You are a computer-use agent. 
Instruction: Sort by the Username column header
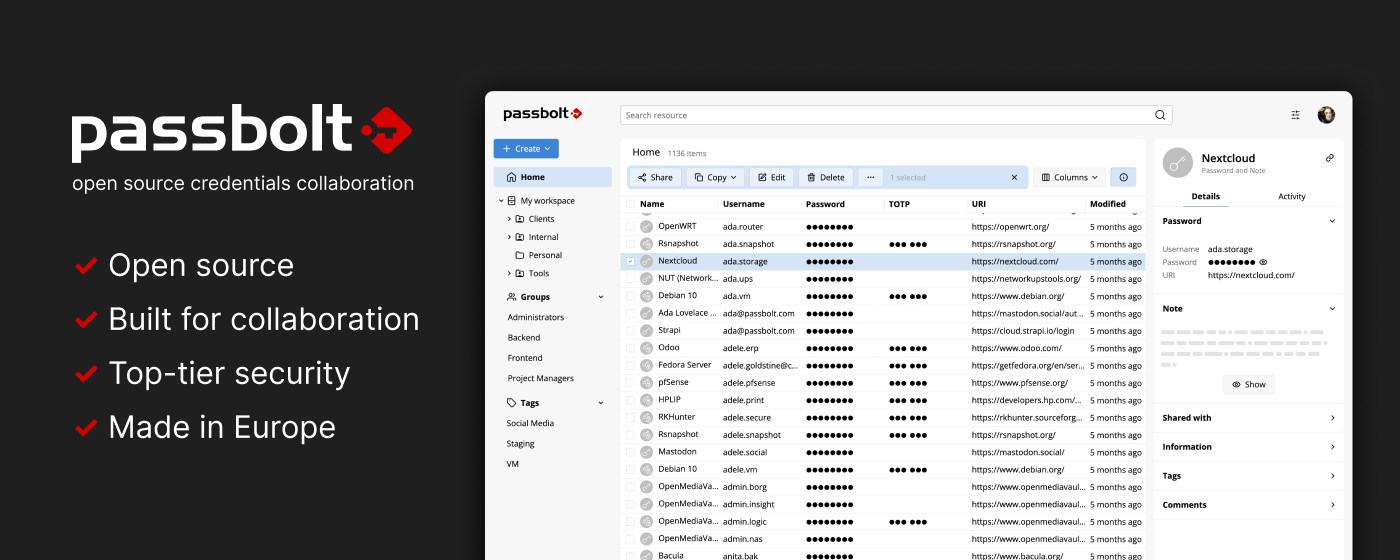[744, 204]
